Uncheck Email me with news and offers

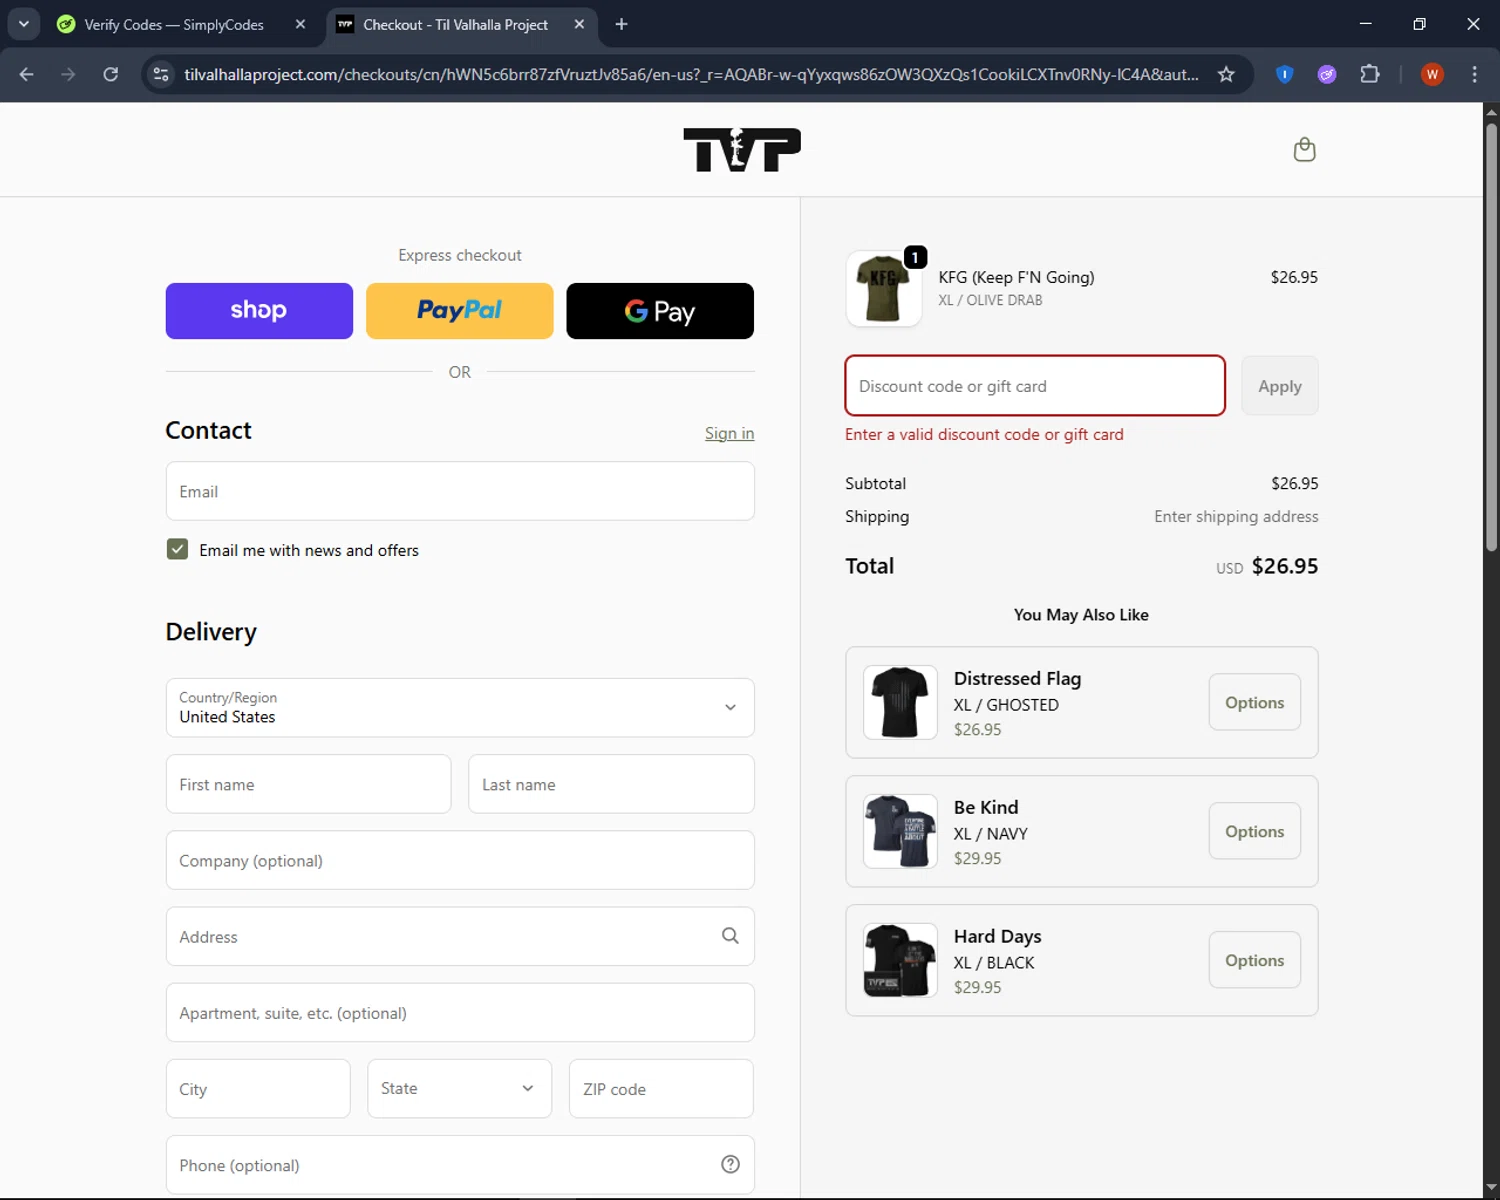177,549
